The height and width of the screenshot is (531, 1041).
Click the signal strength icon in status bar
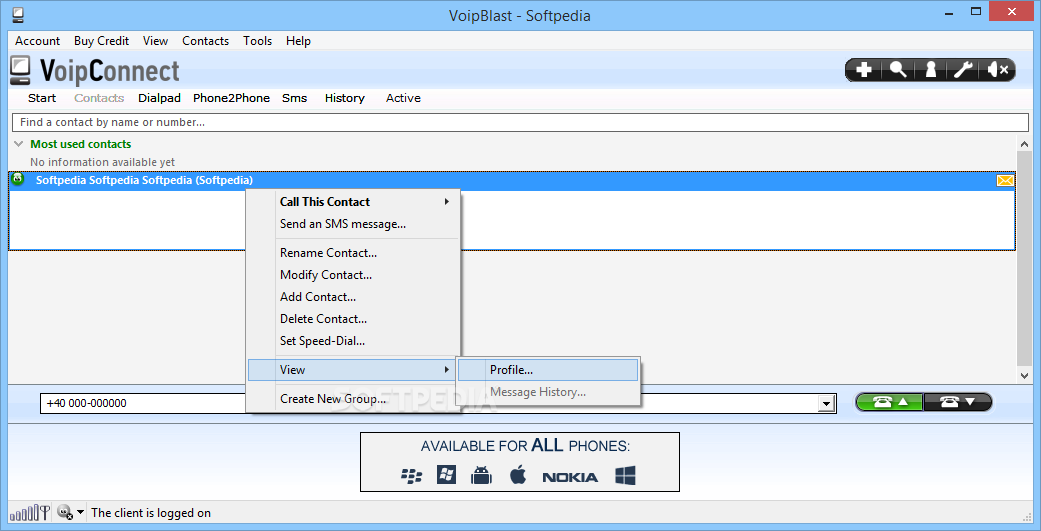[28, 512]
